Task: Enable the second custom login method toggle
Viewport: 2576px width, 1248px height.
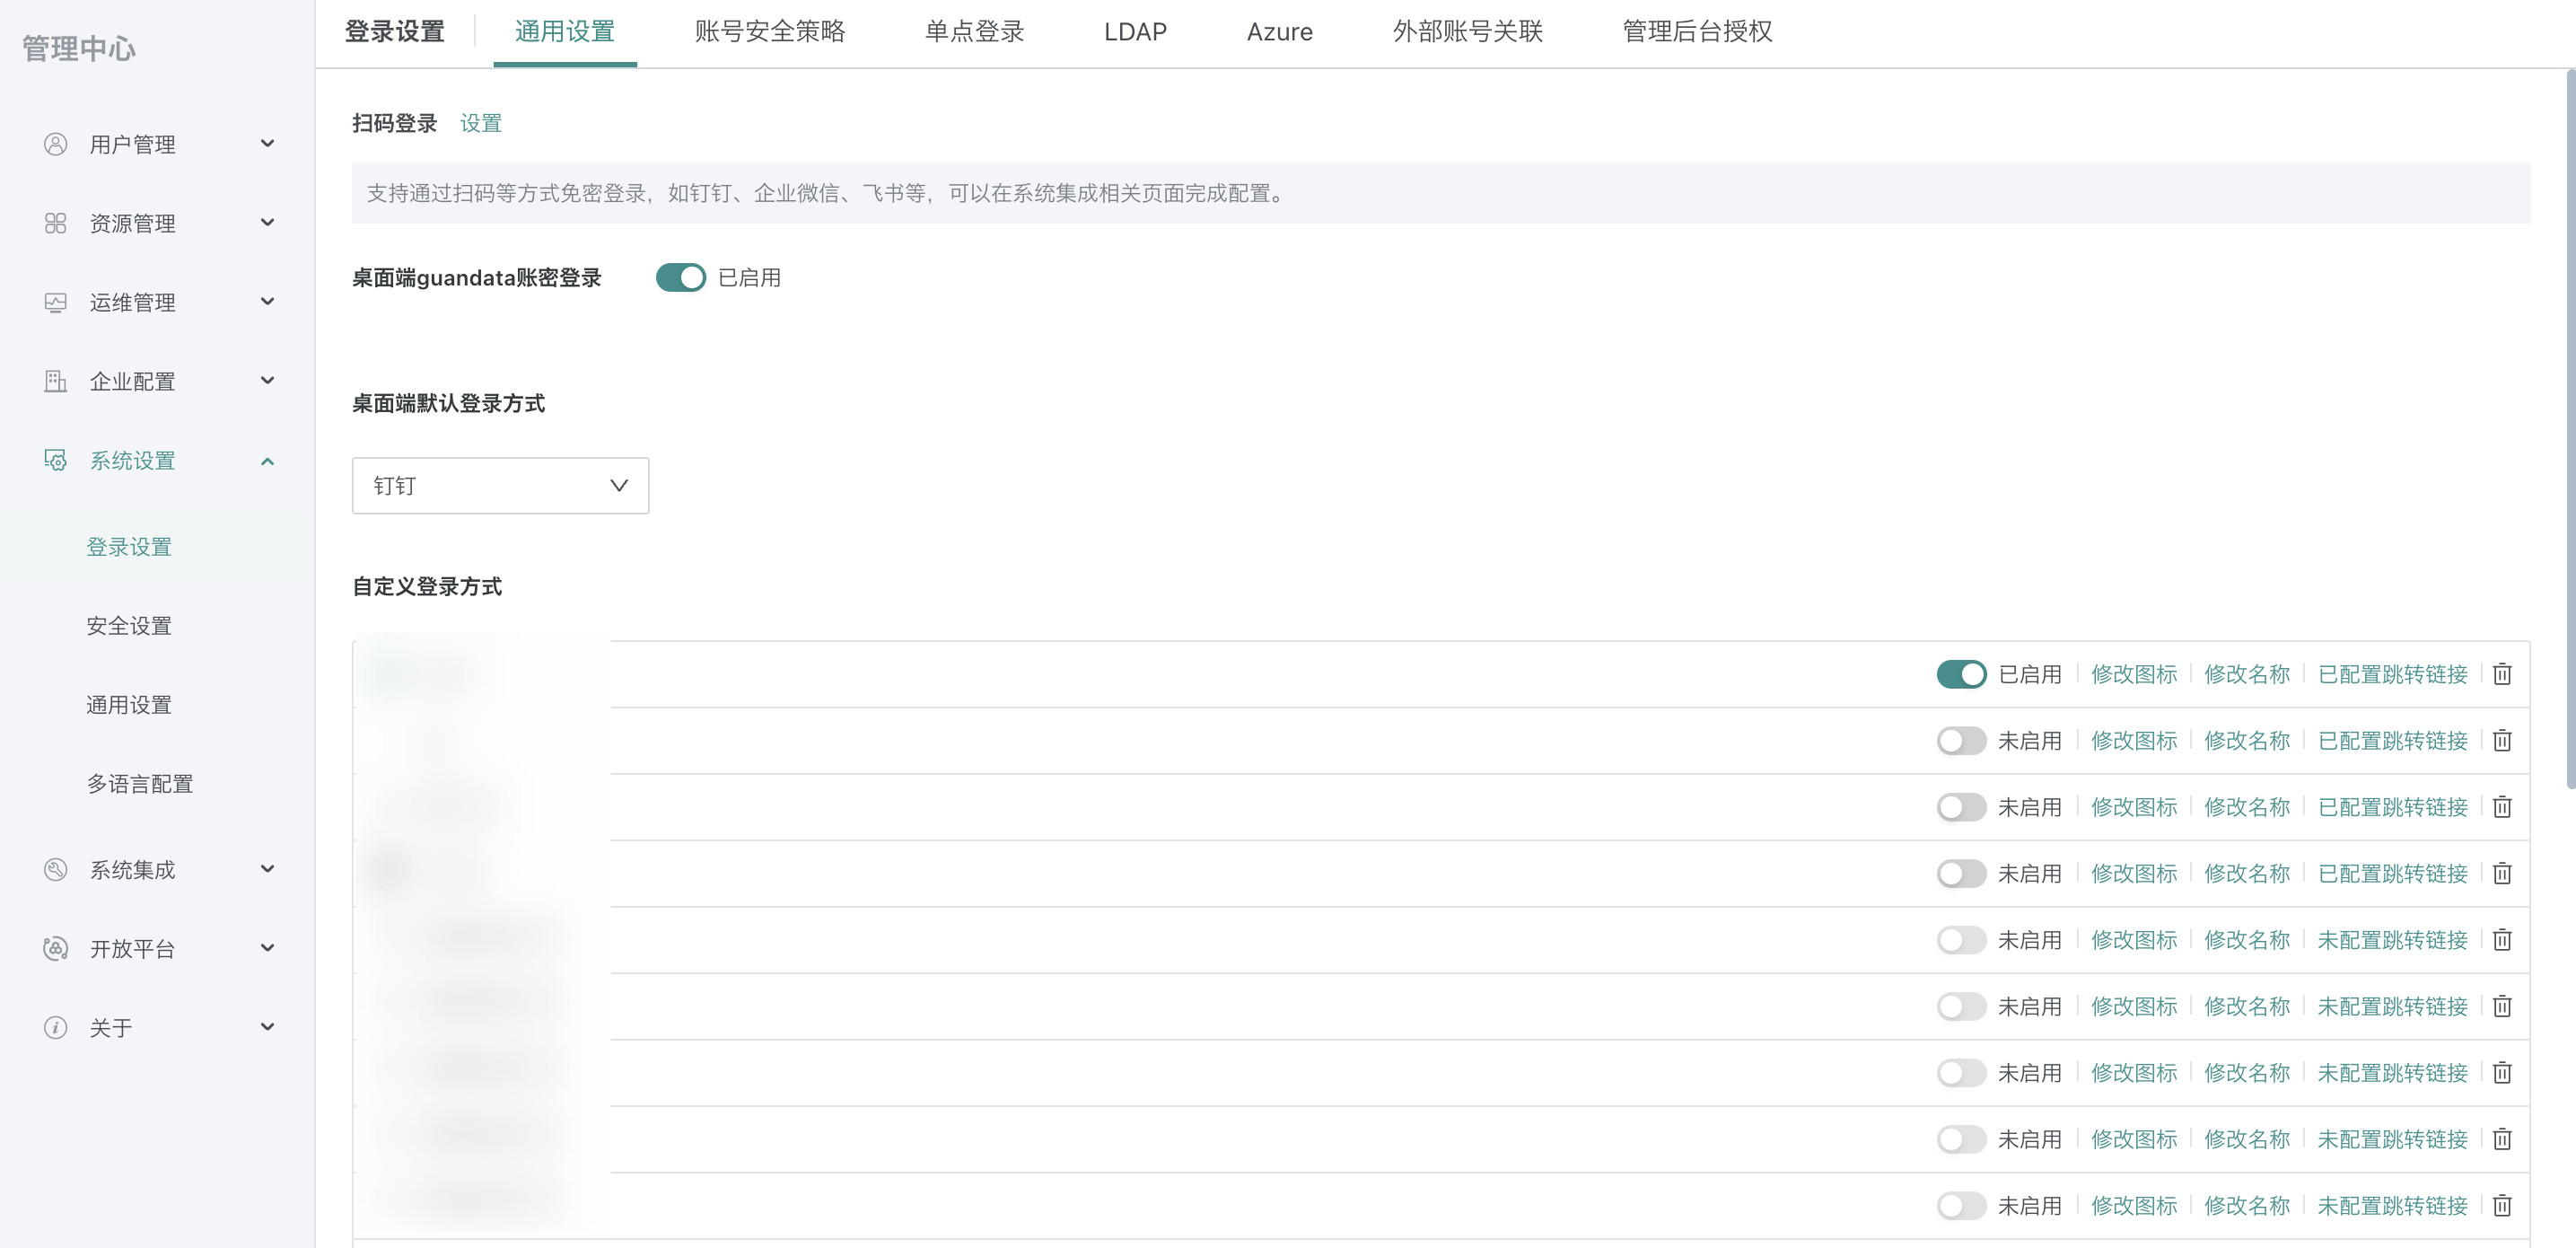Action: tap(1960, 741)
